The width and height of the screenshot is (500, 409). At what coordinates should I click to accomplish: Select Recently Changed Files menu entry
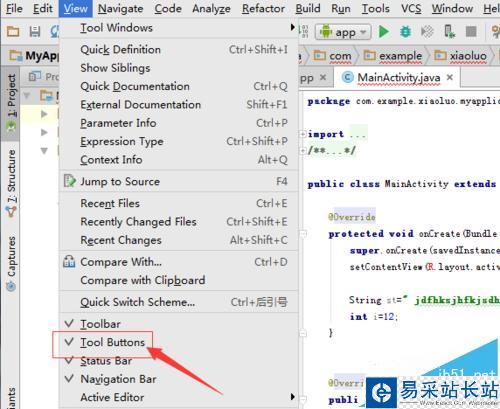[x=179, y=222]
